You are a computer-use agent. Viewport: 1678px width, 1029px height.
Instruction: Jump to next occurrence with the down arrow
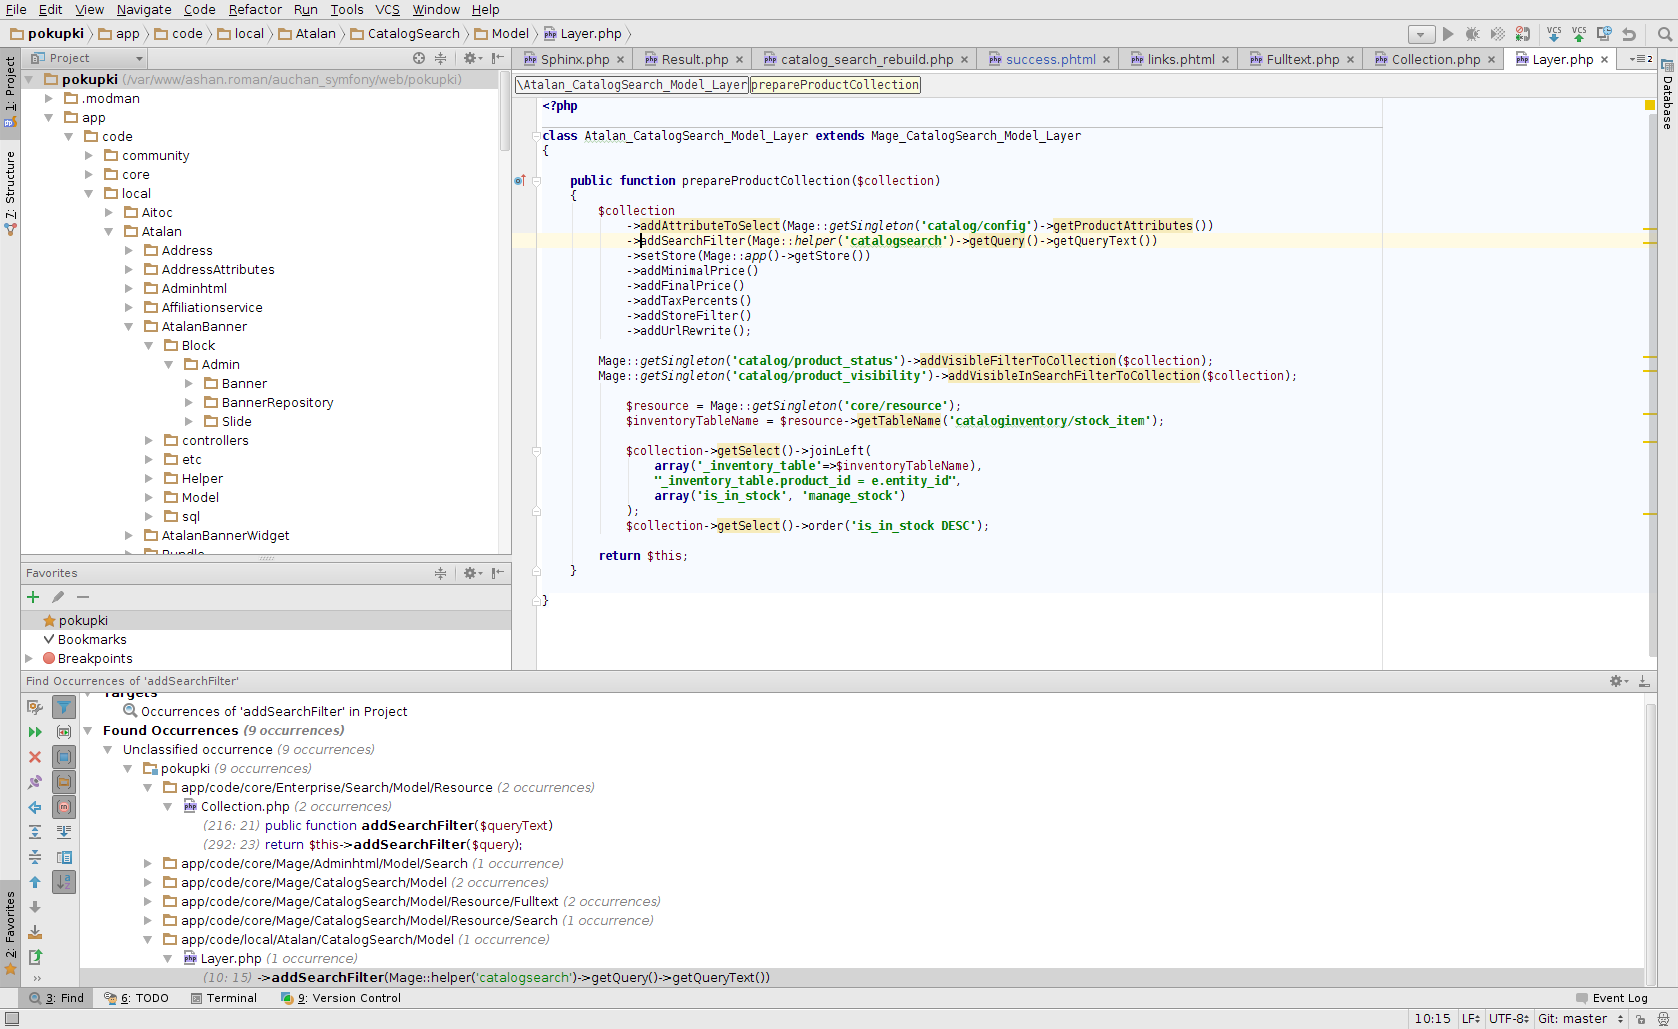click(35, 907)
